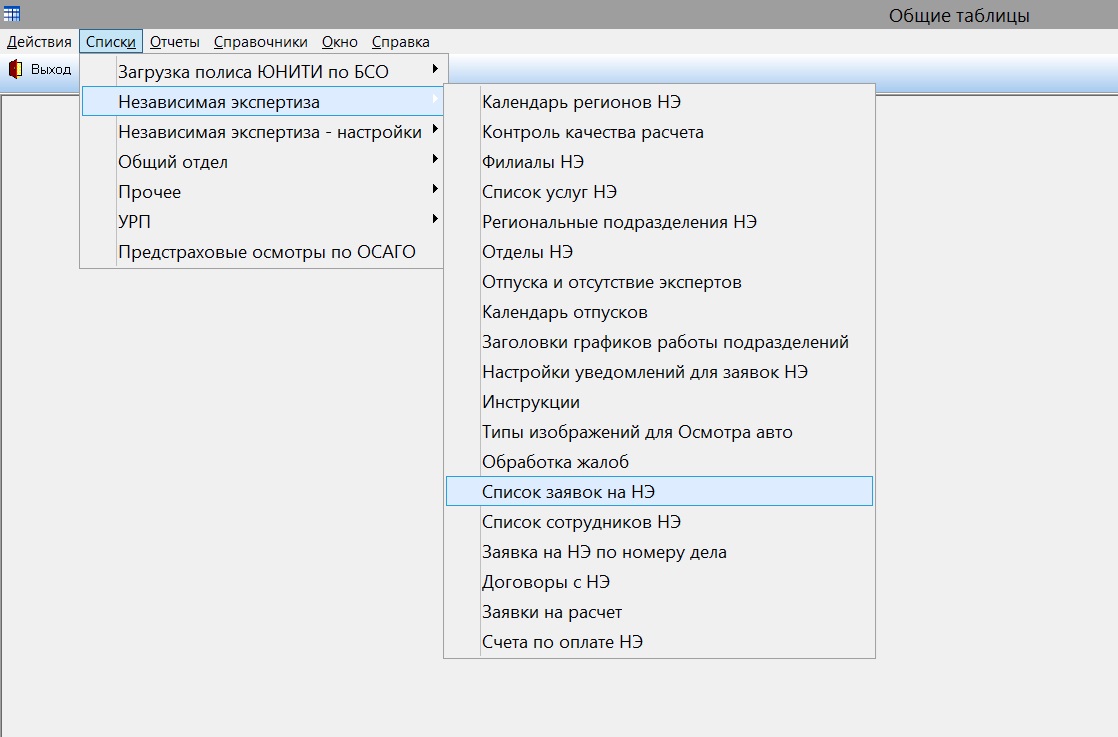Click the highlighted Список заявок на НЭ
The height and width of the screenshot is (737, 1118).
(660, 491)
